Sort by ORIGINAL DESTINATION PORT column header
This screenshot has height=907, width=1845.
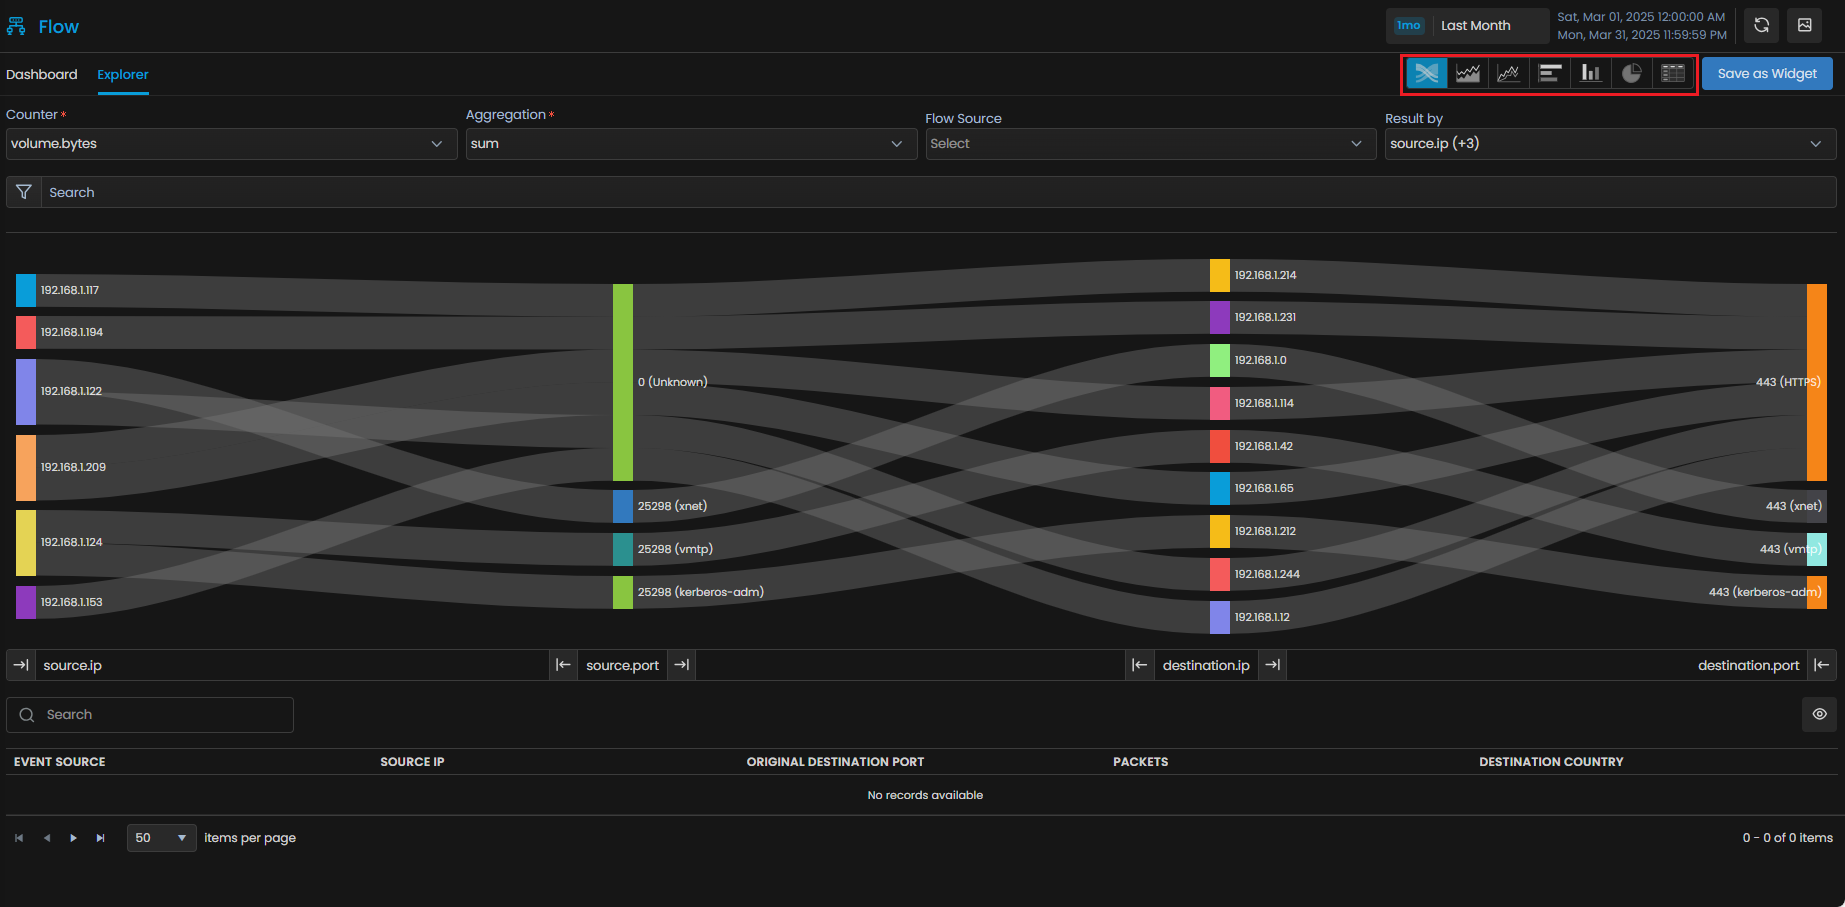click(835, 762)
